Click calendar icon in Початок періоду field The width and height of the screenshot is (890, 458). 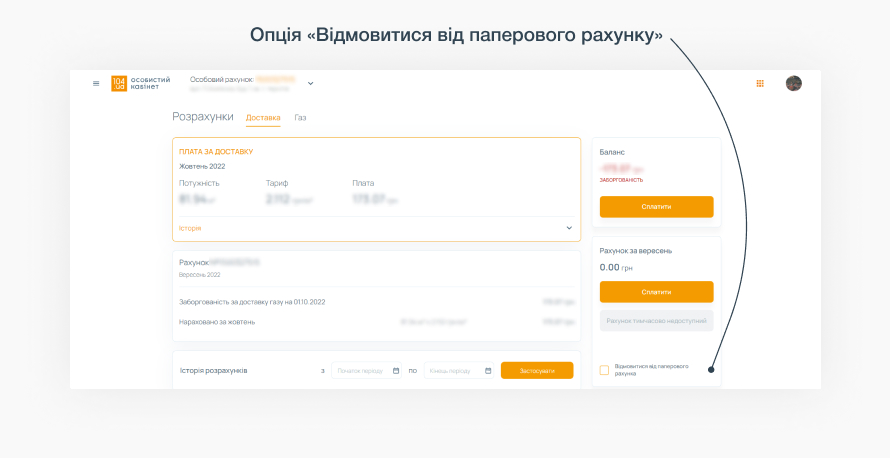[x=396, y=371]
